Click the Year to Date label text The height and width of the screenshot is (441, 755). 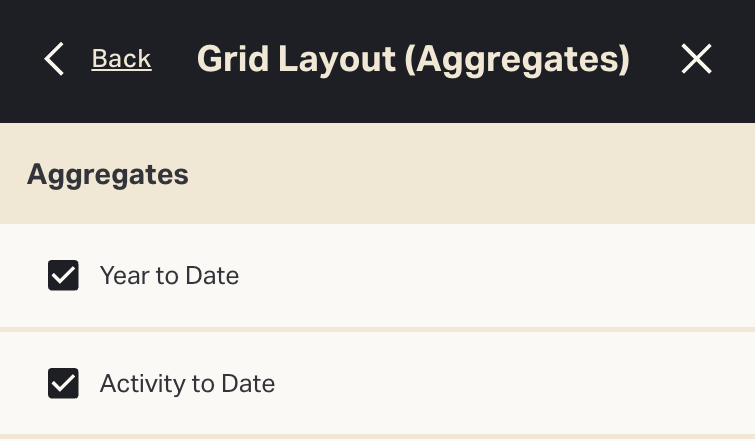[169, 275]
